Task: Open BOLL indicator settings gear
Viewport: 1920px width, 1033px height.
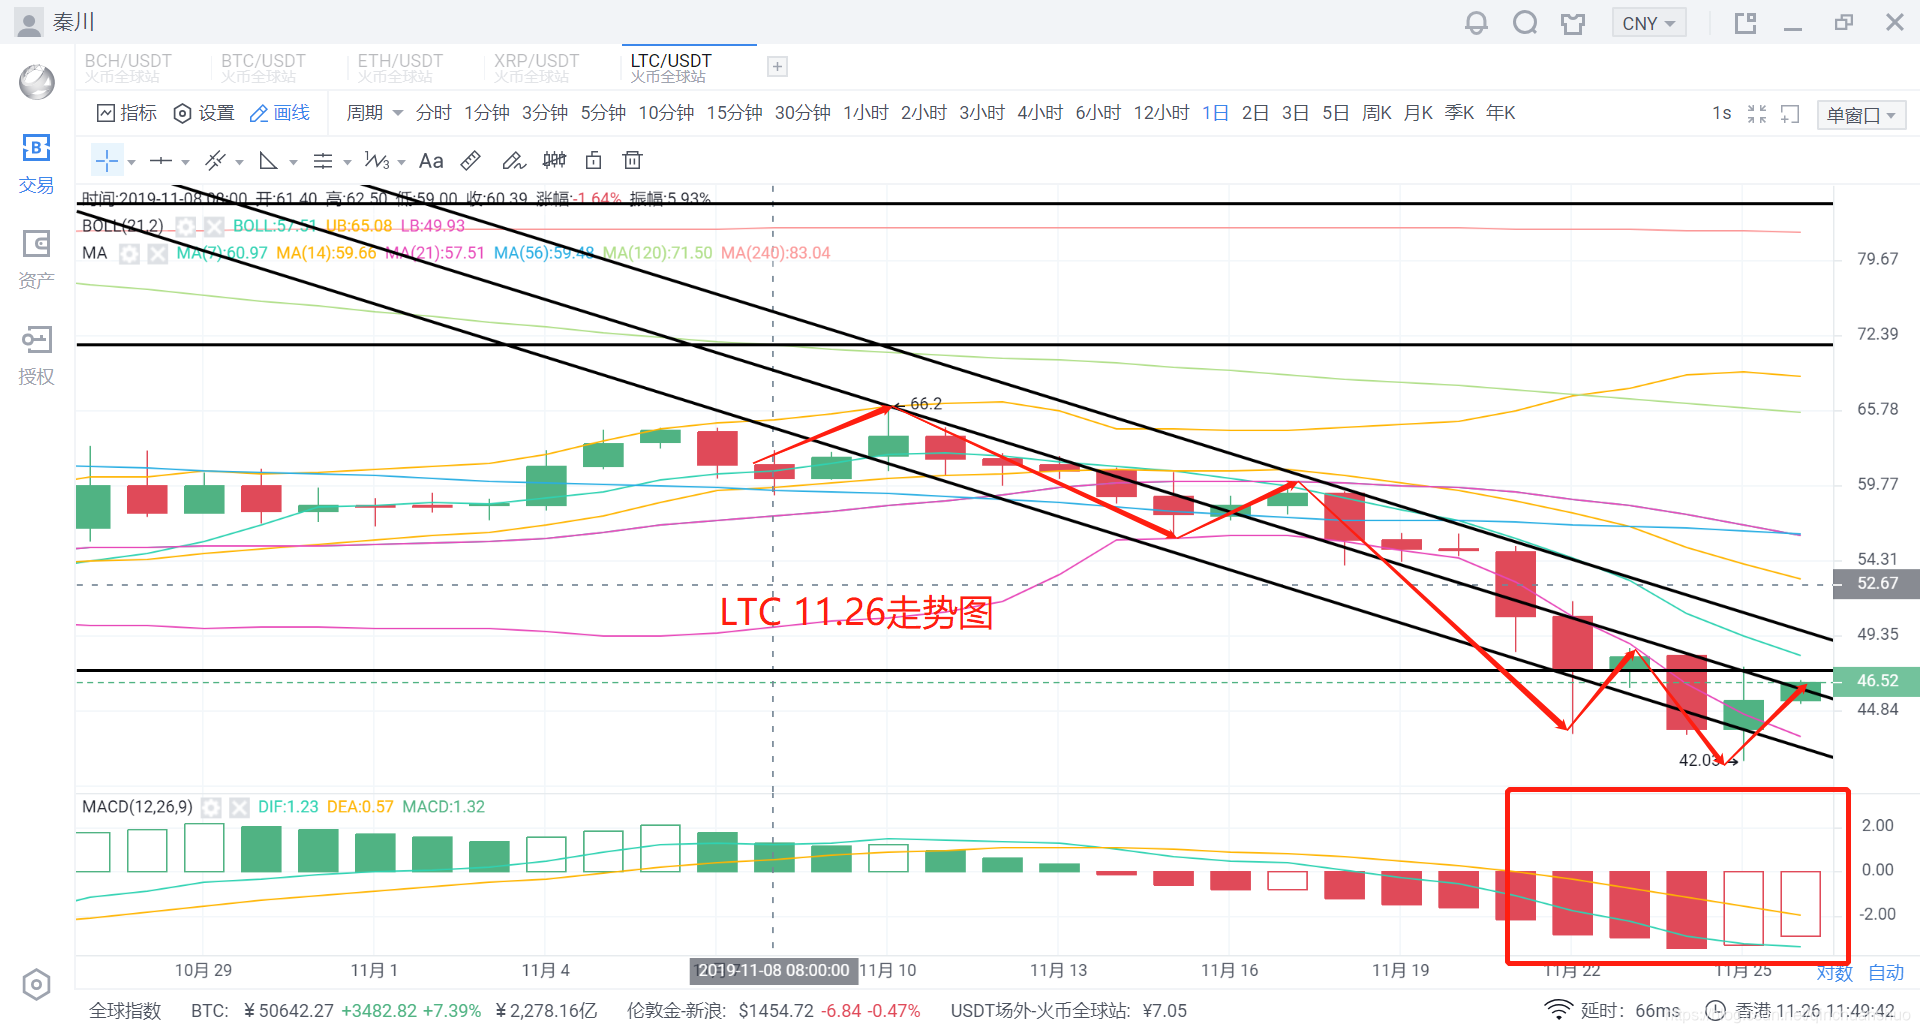Action: click(x=185, y=226)
